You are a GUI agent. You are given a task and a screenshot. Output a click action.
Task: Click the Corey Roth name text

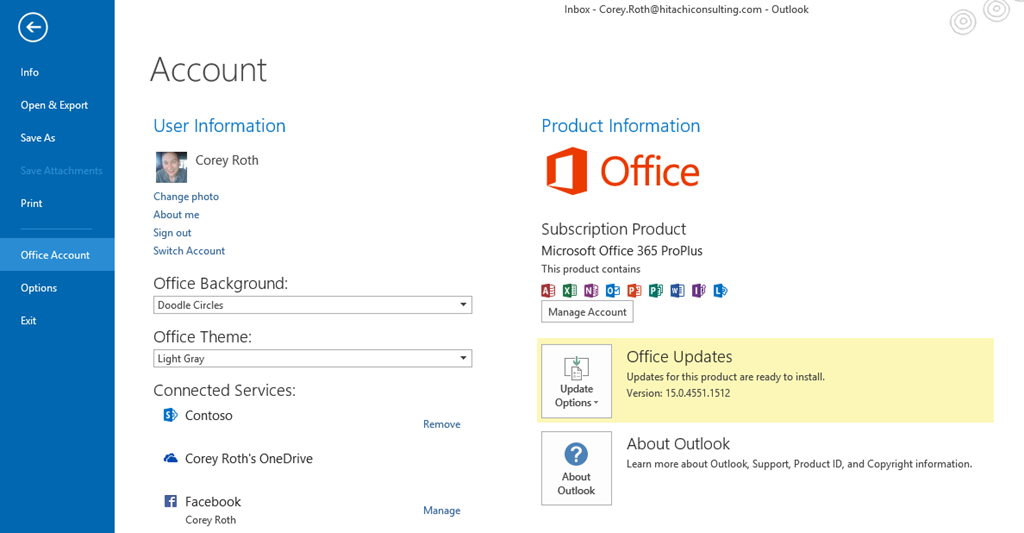[x=227, y=161]
